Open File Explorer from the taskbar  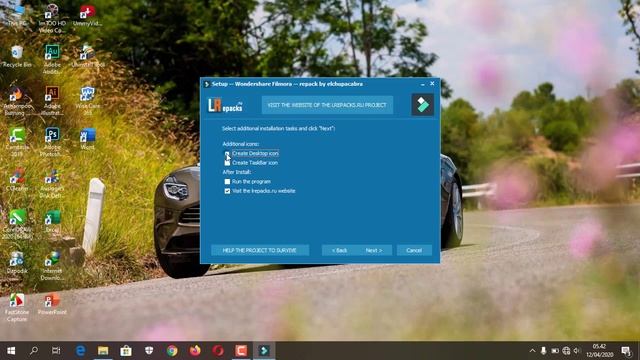(x=103, y=351)
